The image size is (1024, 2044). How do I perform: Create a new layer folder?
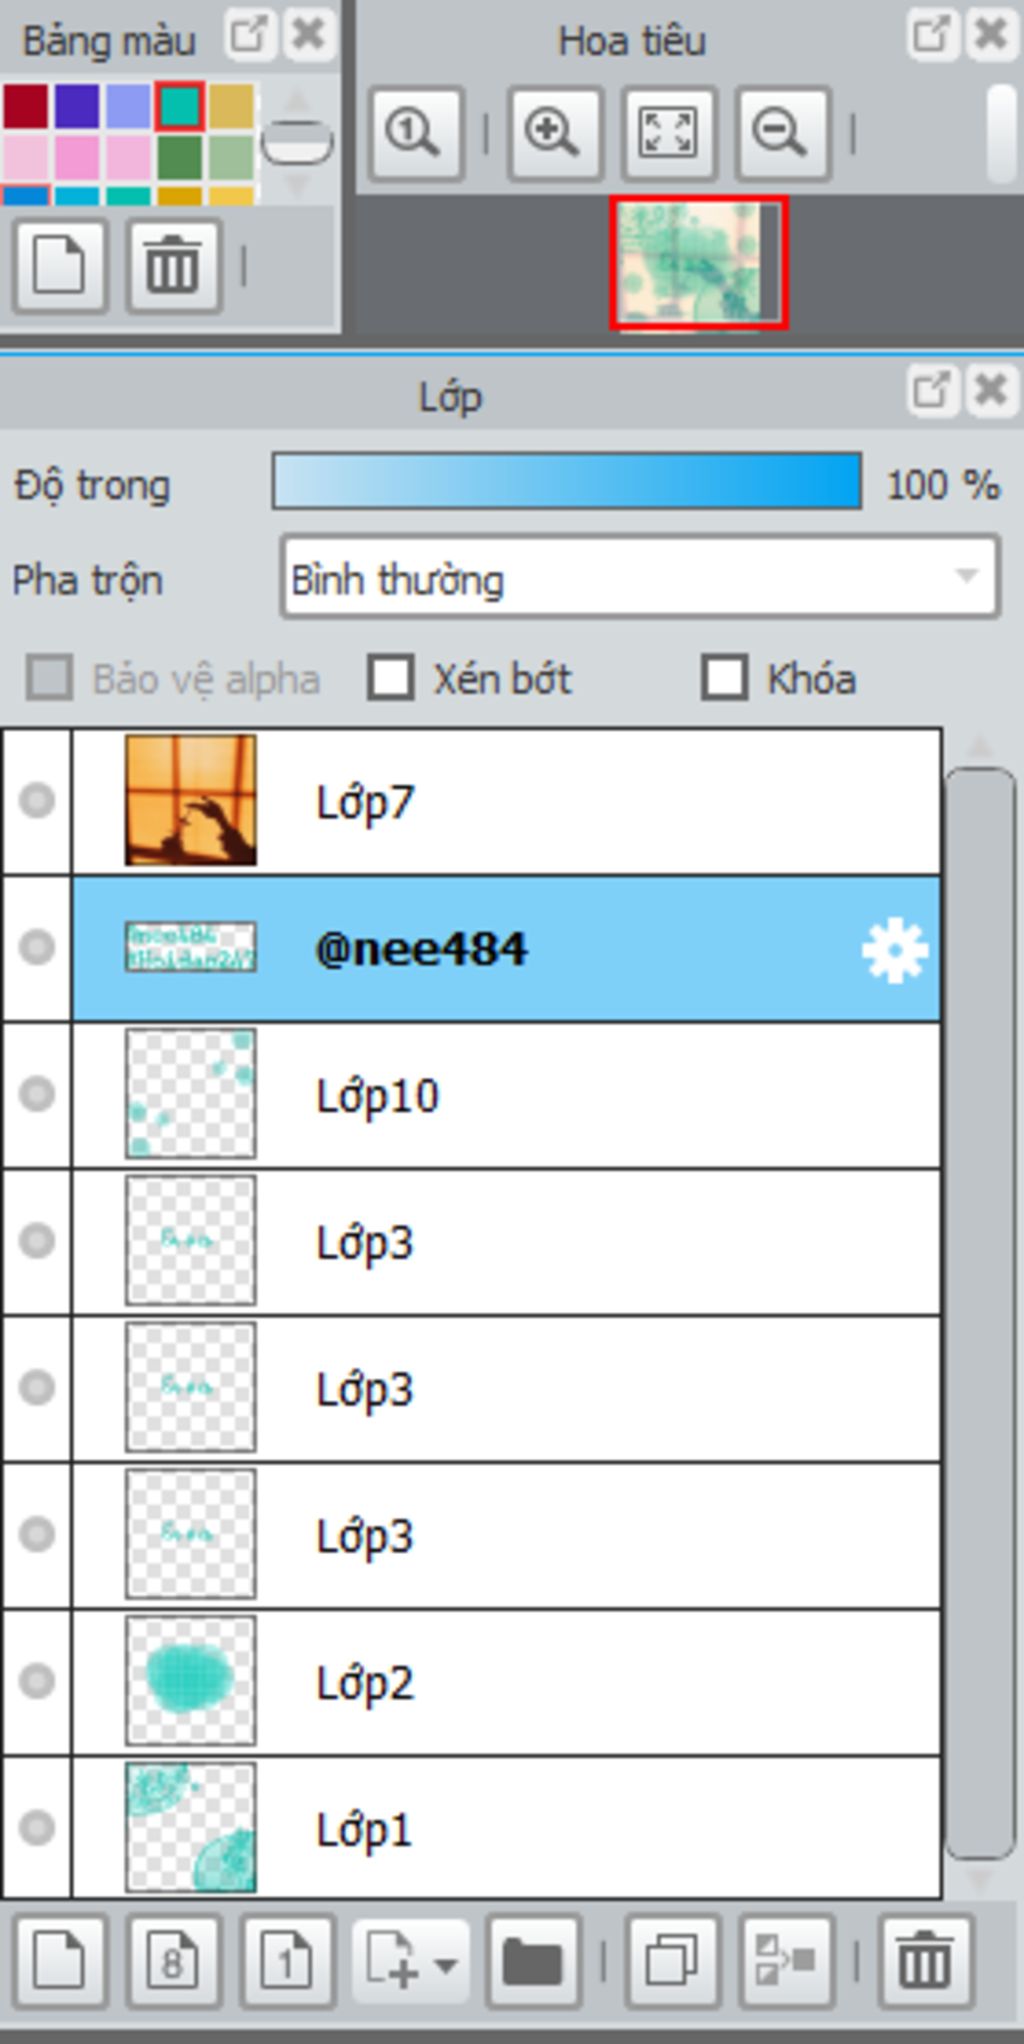[x=533, y=1962]
